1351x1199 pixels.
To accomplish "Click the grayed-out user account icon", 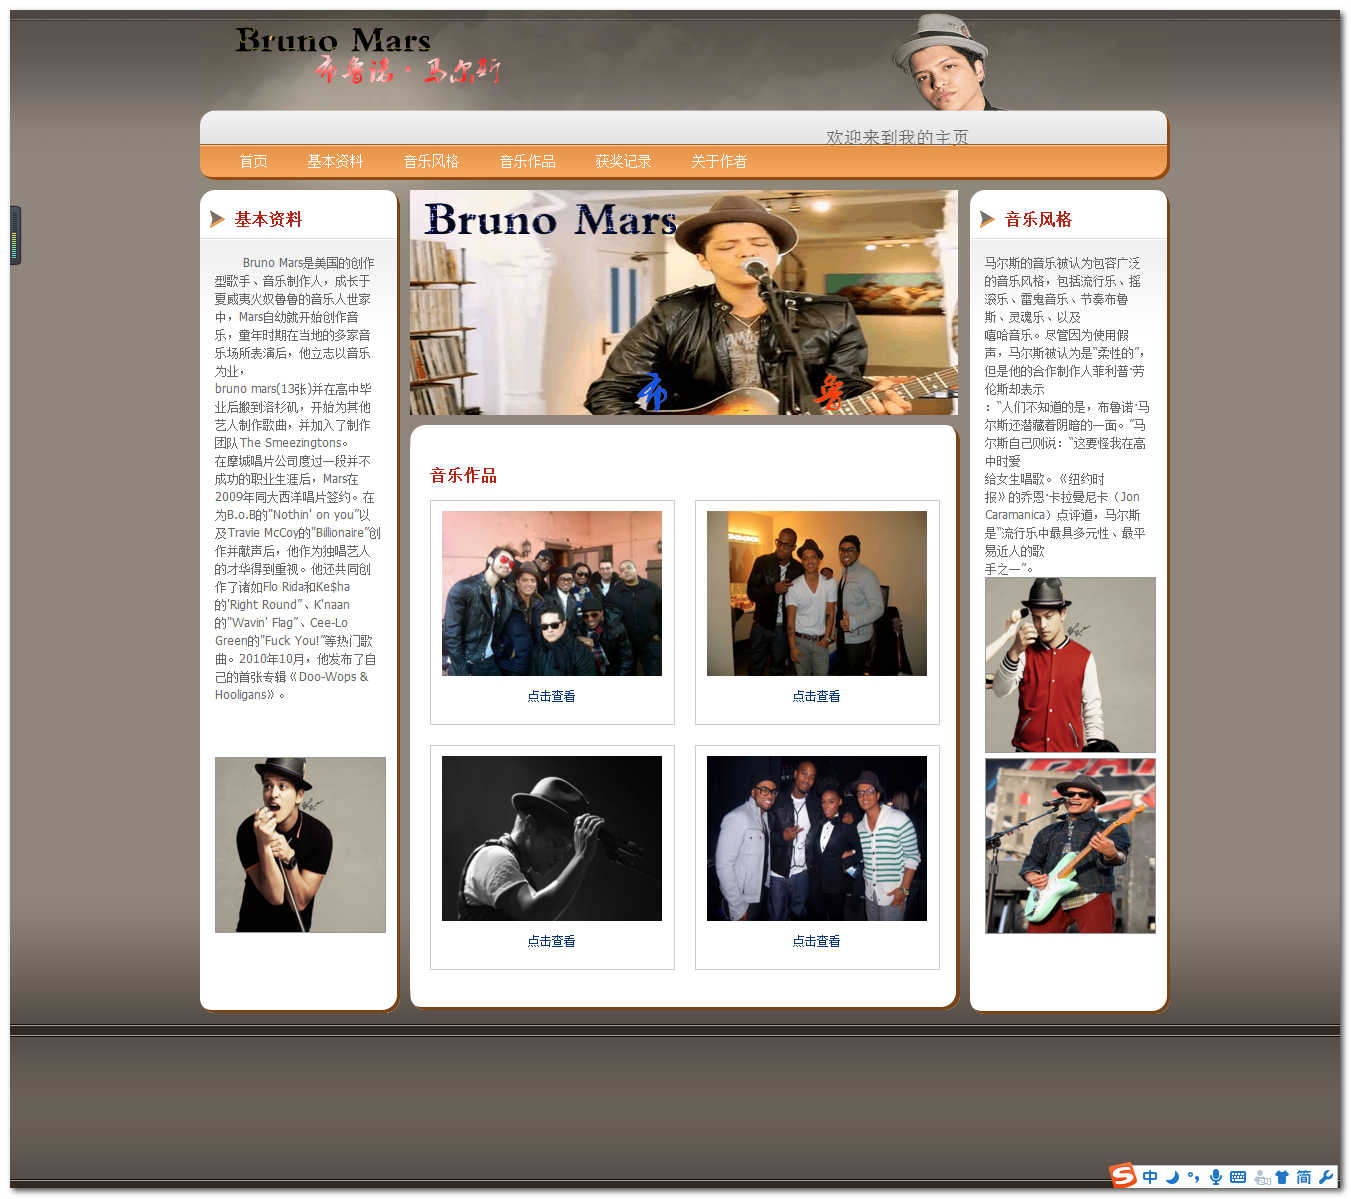I will [1262, 1178].
